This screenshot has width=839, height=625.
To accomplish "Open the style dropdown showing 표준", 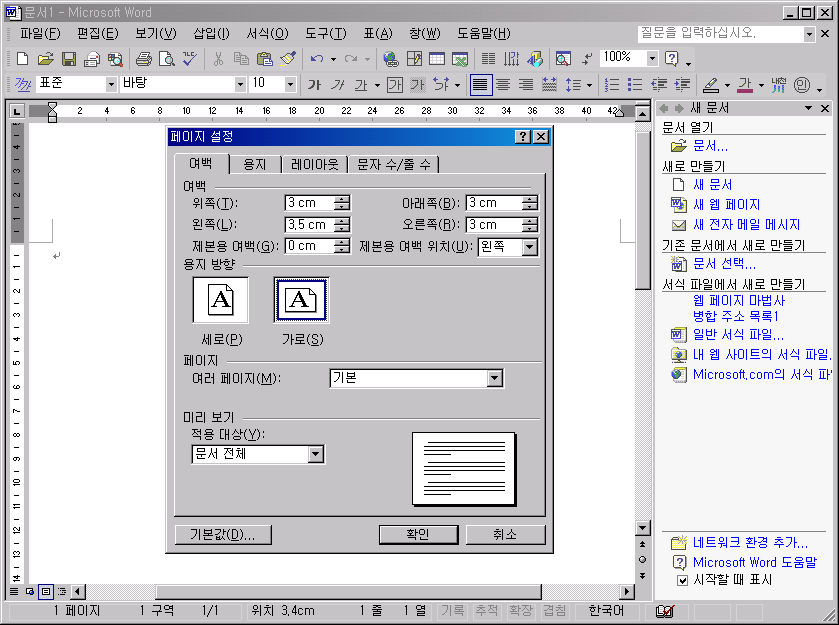I will pos(111,84).
